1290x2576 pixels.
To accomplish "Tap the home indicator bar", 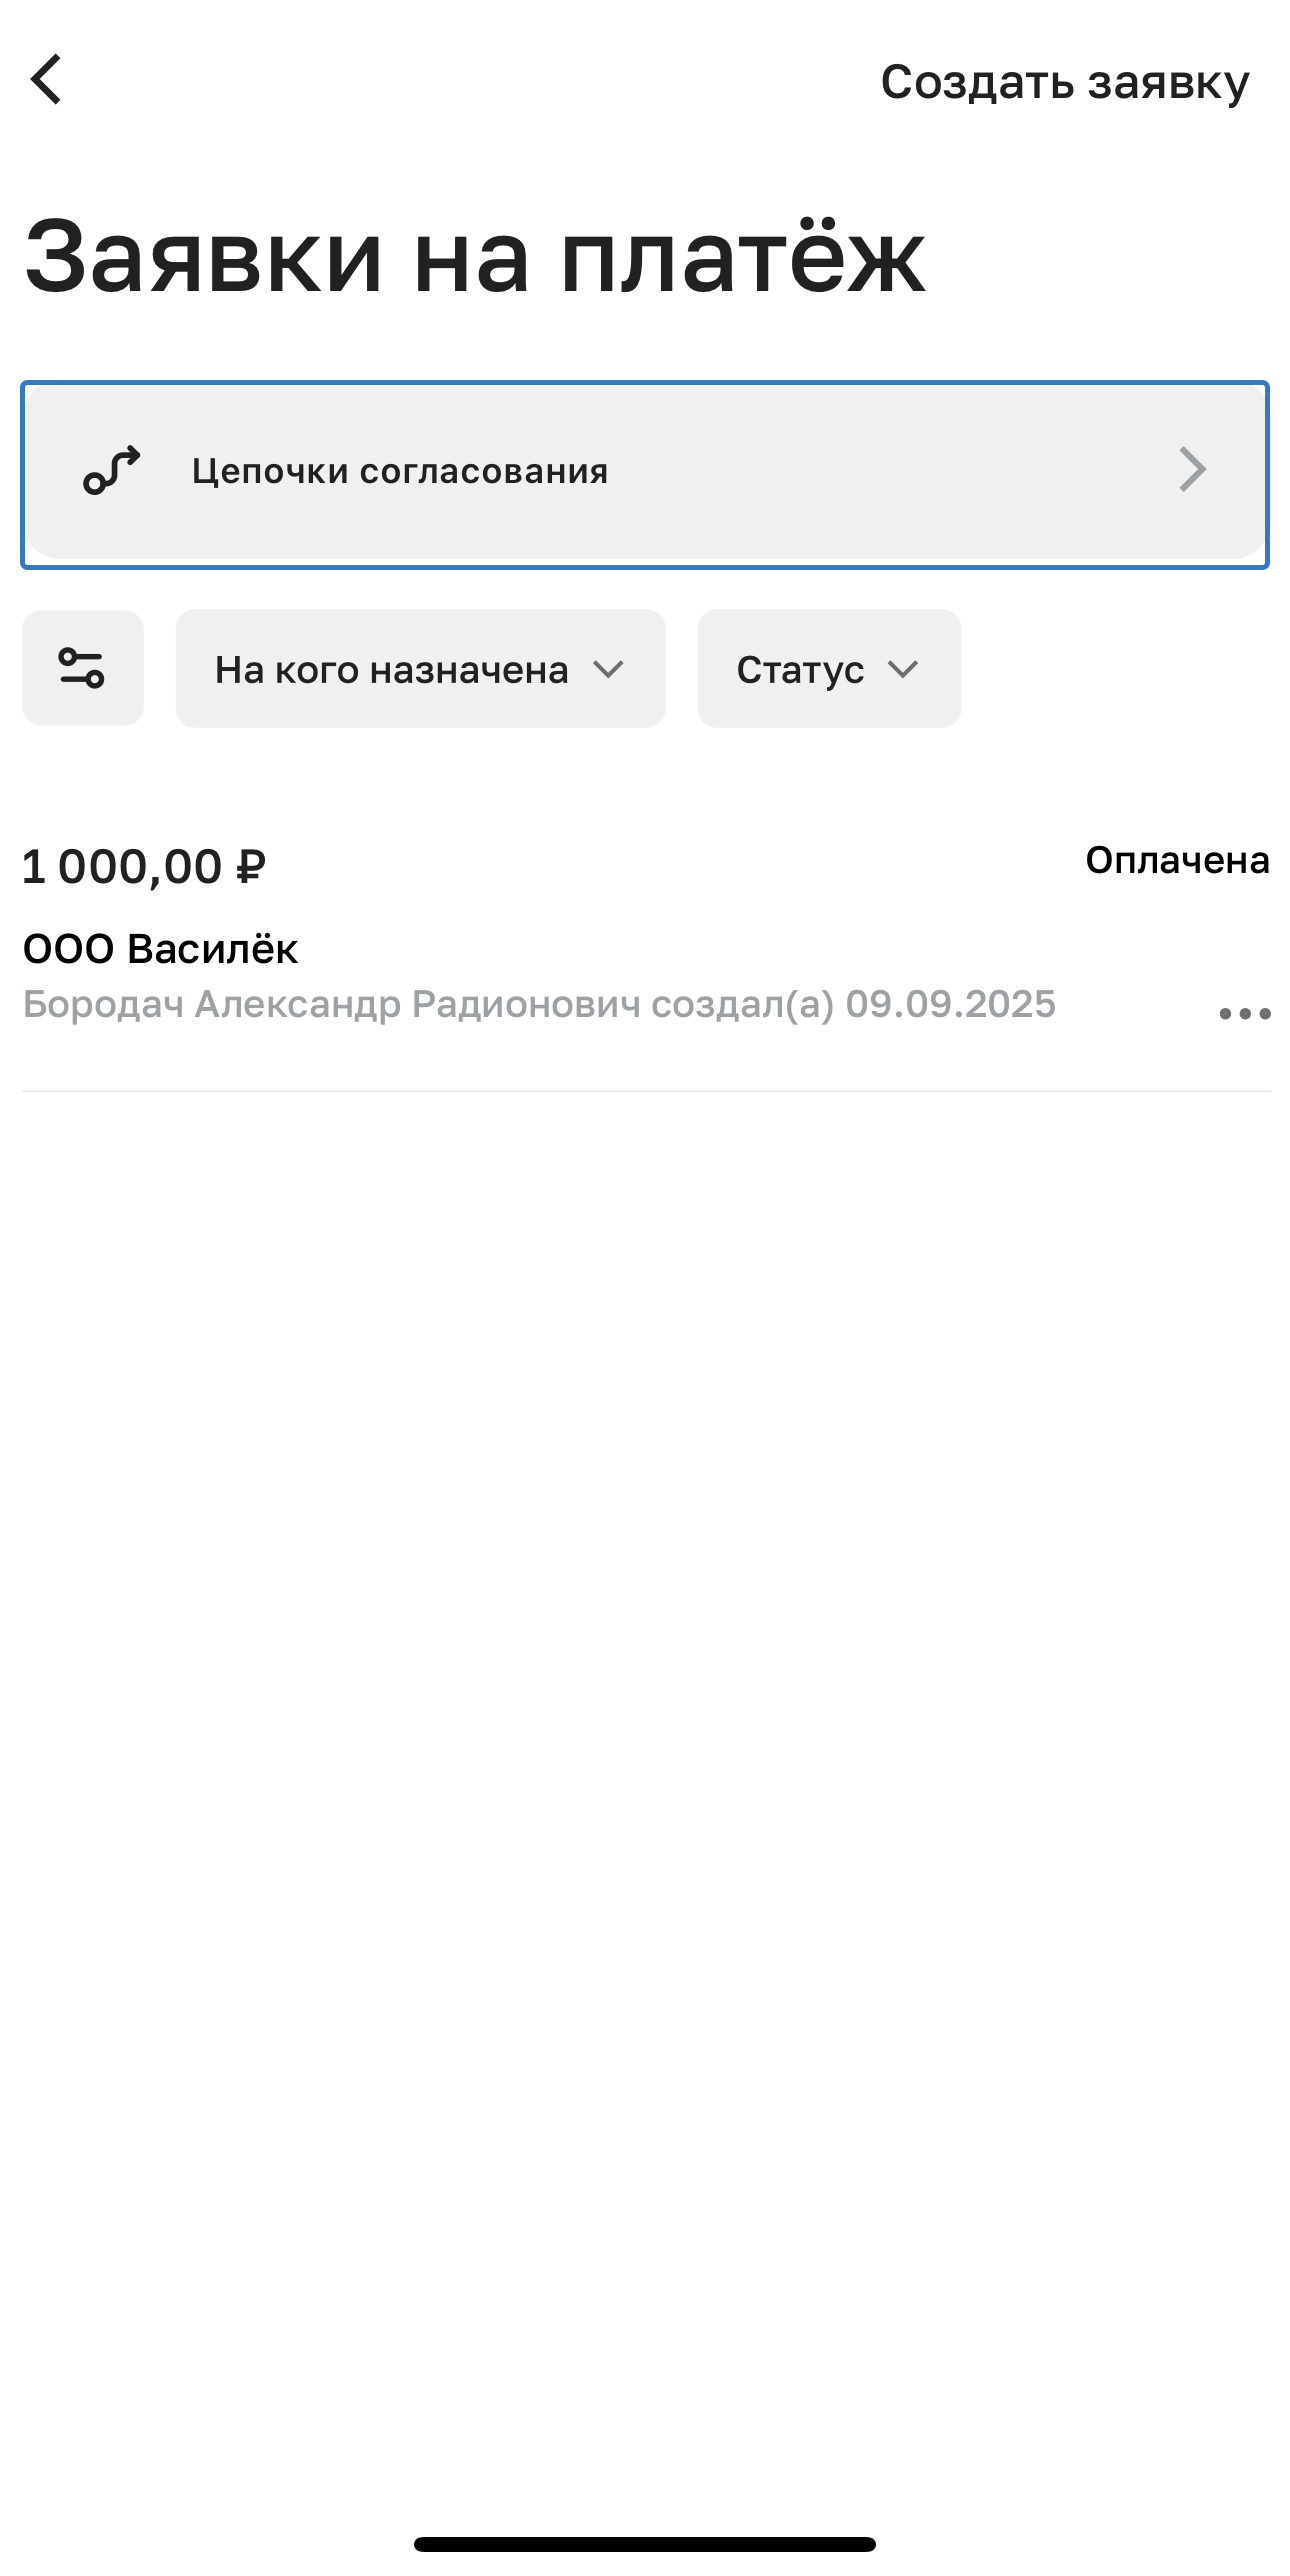I will coord(645,2544).
